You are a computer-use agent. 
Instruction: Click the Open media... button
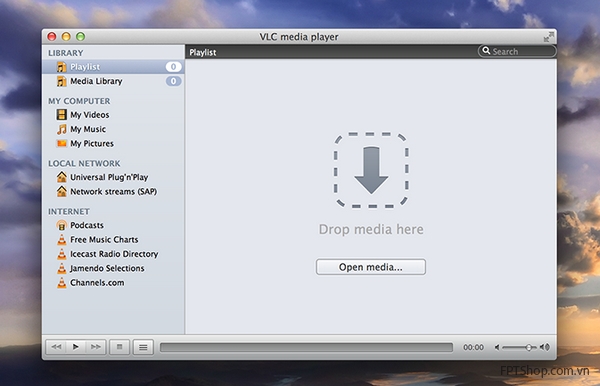point(371,267)
